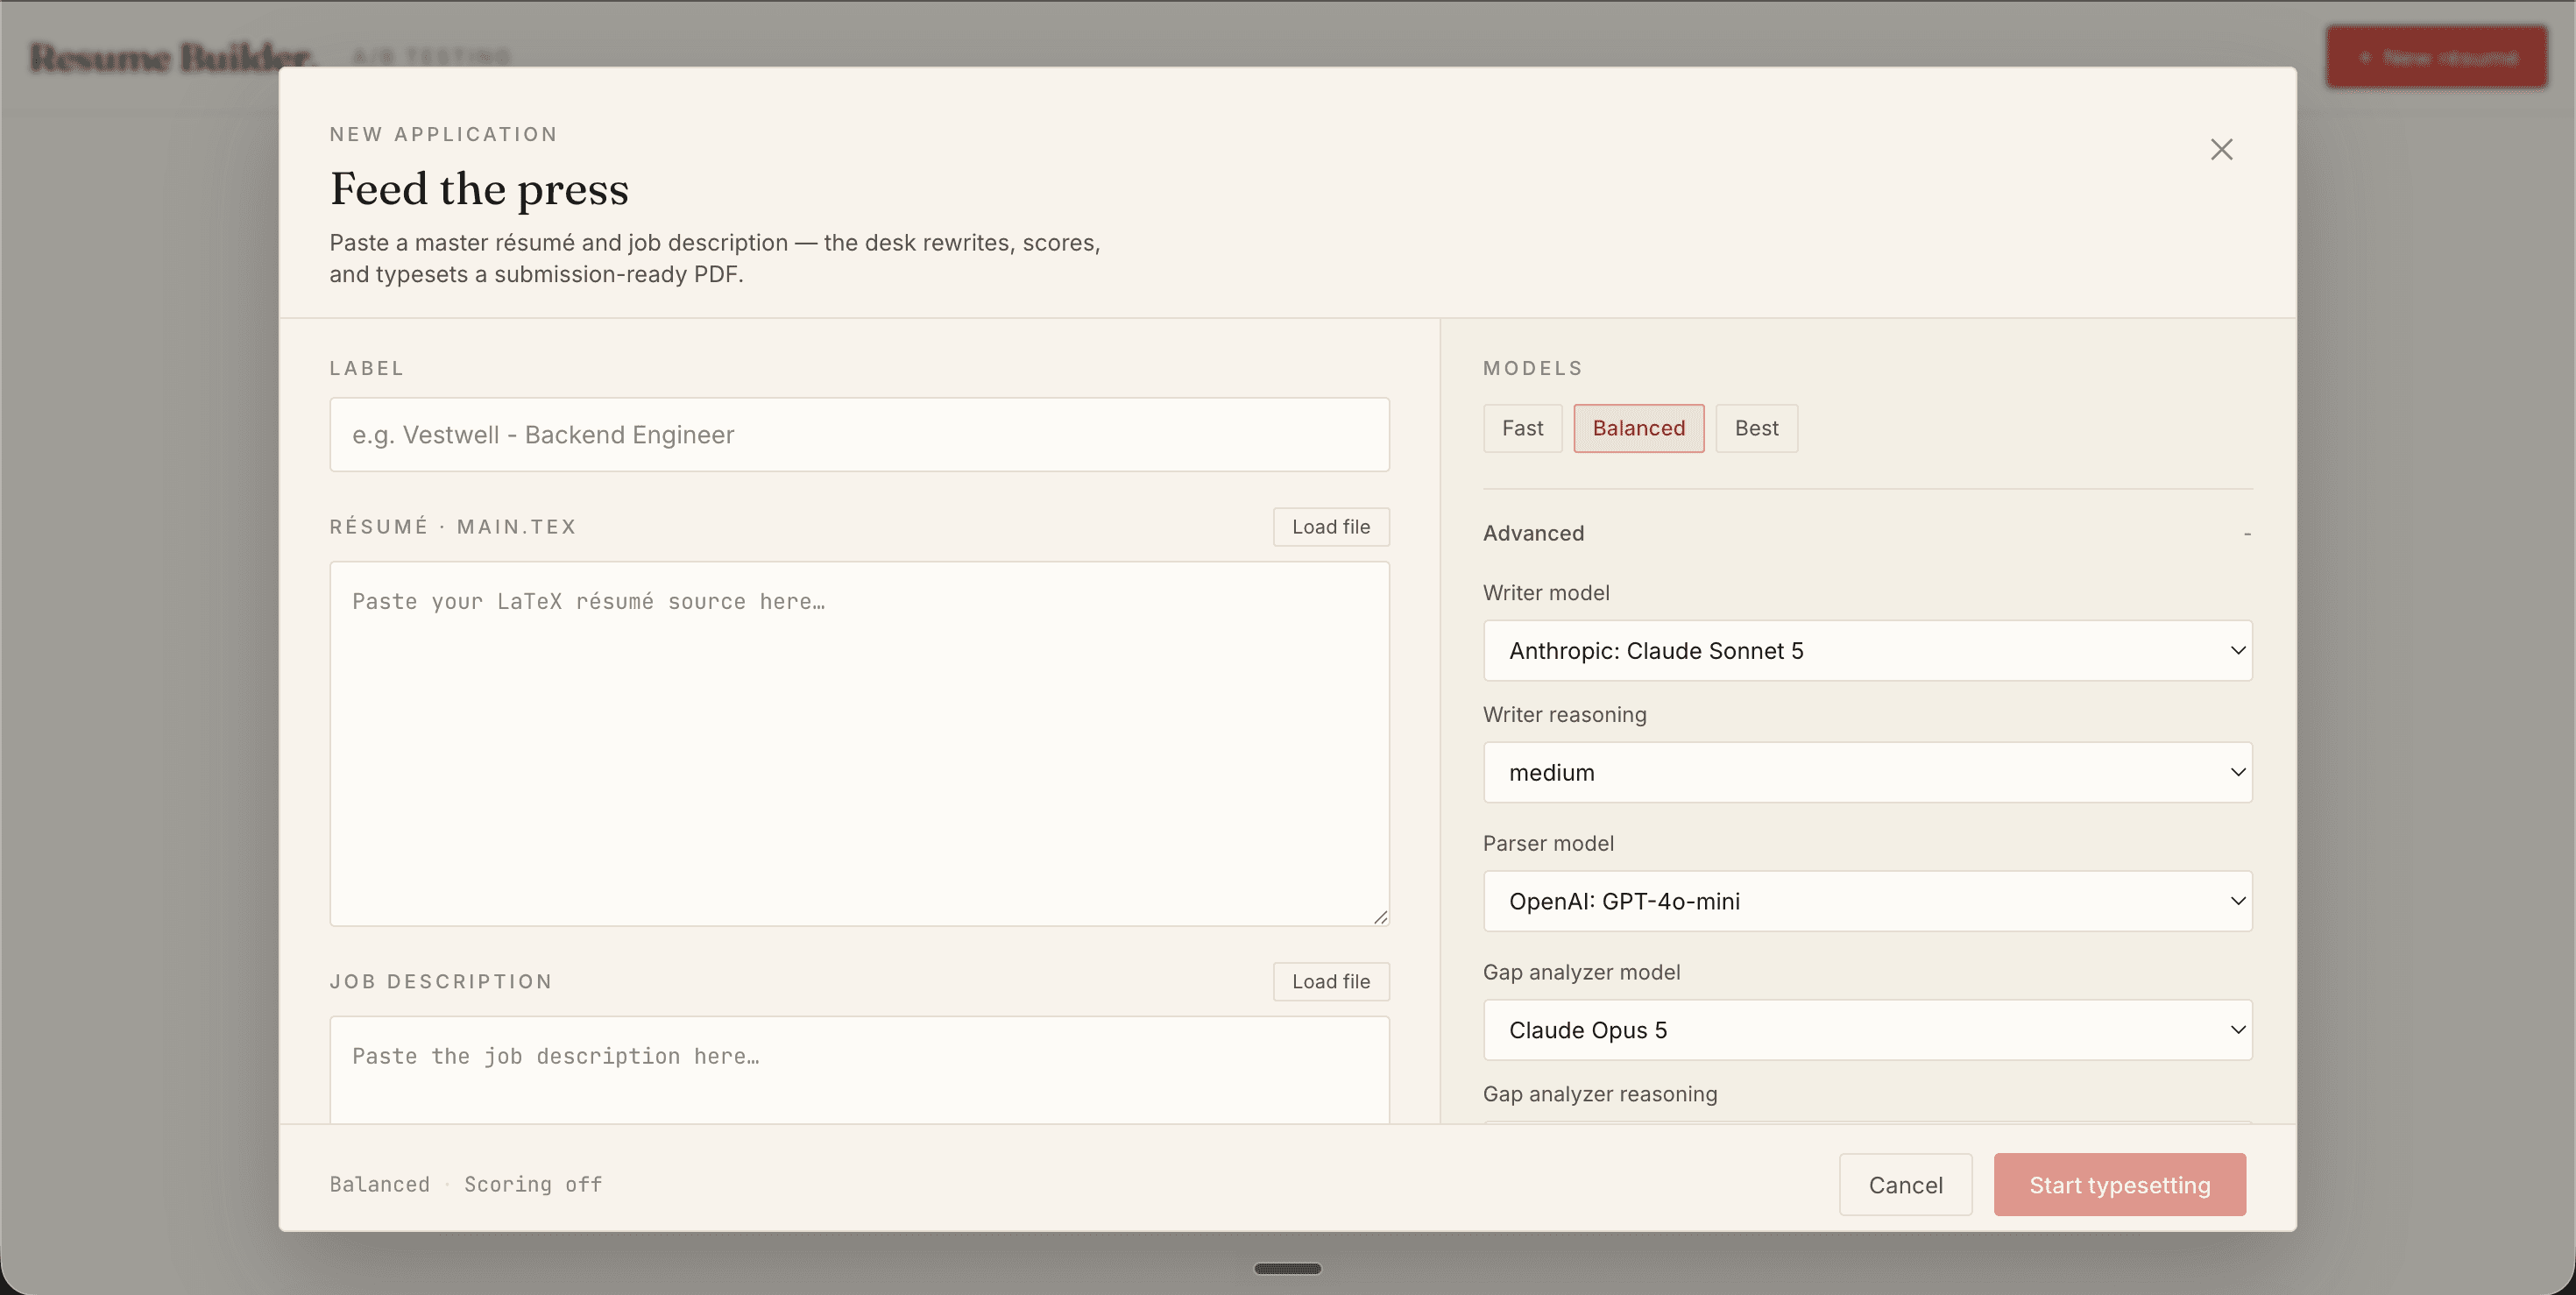Load file for résumé main.tex

(1330, 527)
